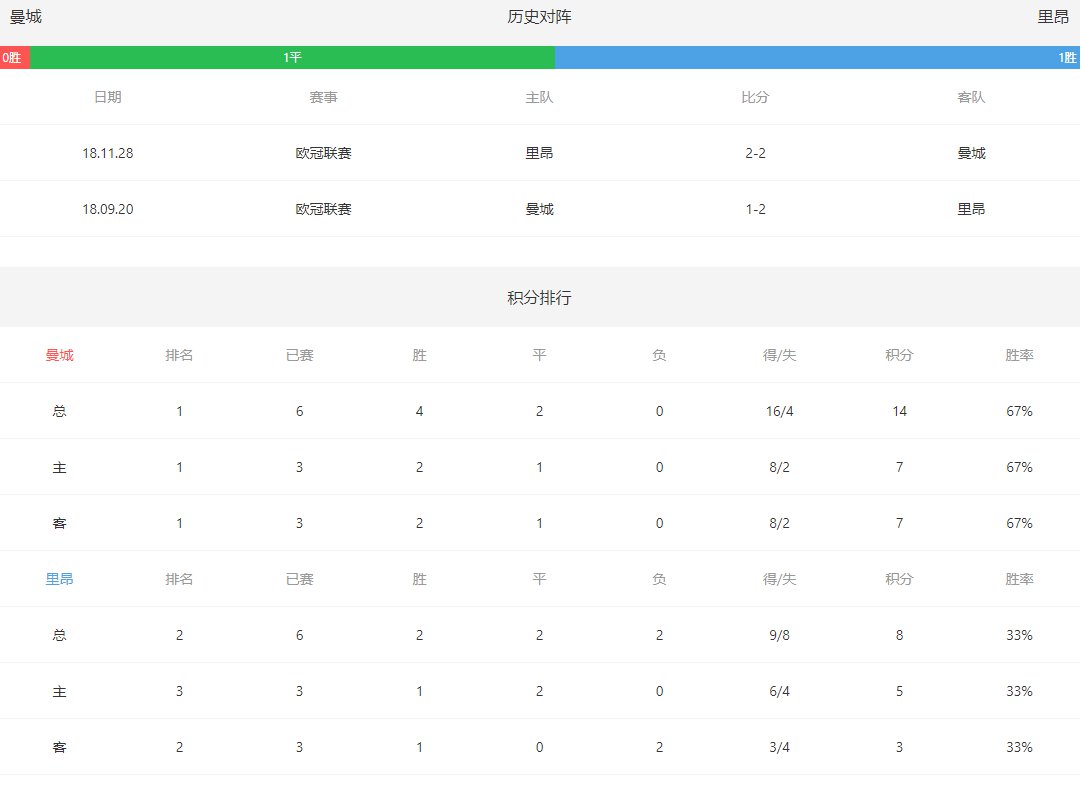This screenshot has width=1081, height=792.
Task: Click 负 header in the 里昂 table
Action: click(659, 579)
